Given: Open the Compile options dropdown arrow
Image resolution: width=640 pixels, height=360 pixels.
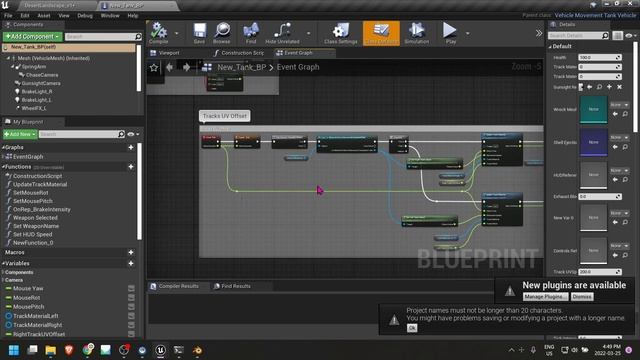Looking at the screenshot, I should point(177,33).
